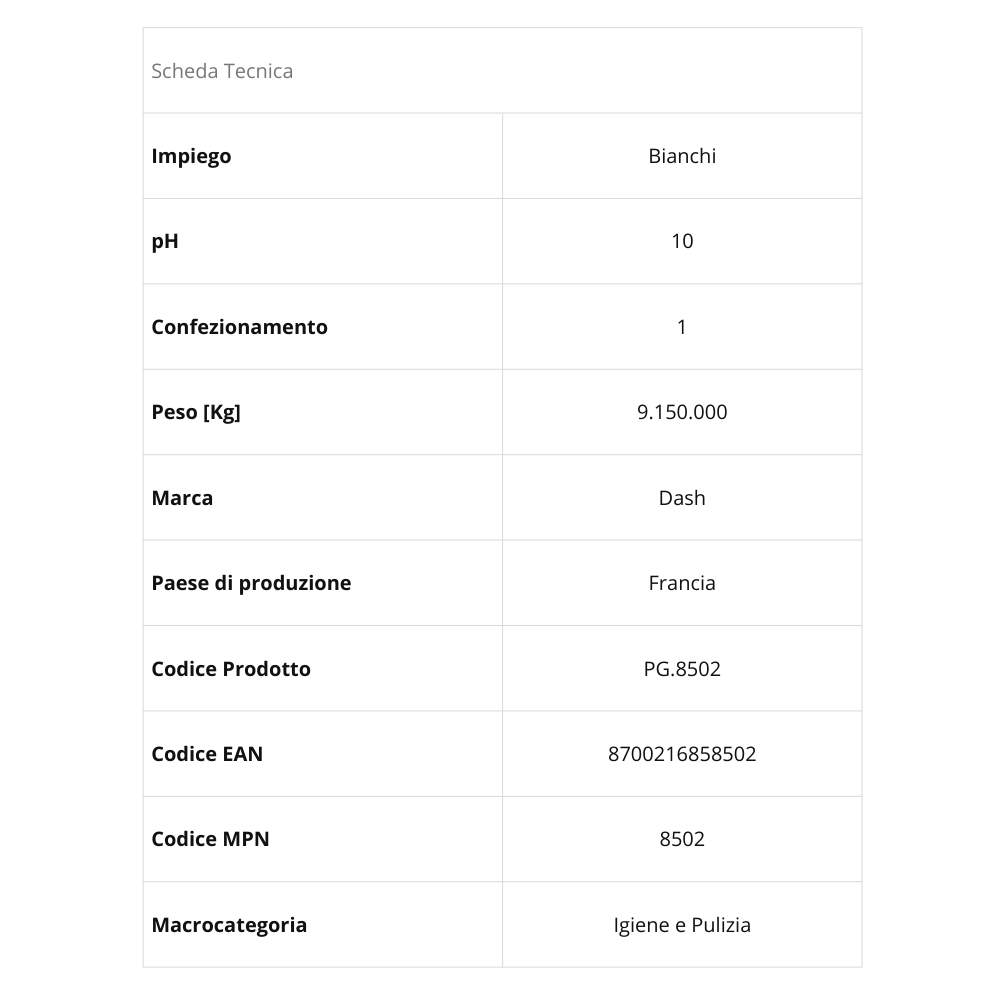
Task: Select the MPN value 8502
Action: tap(682, 839)
